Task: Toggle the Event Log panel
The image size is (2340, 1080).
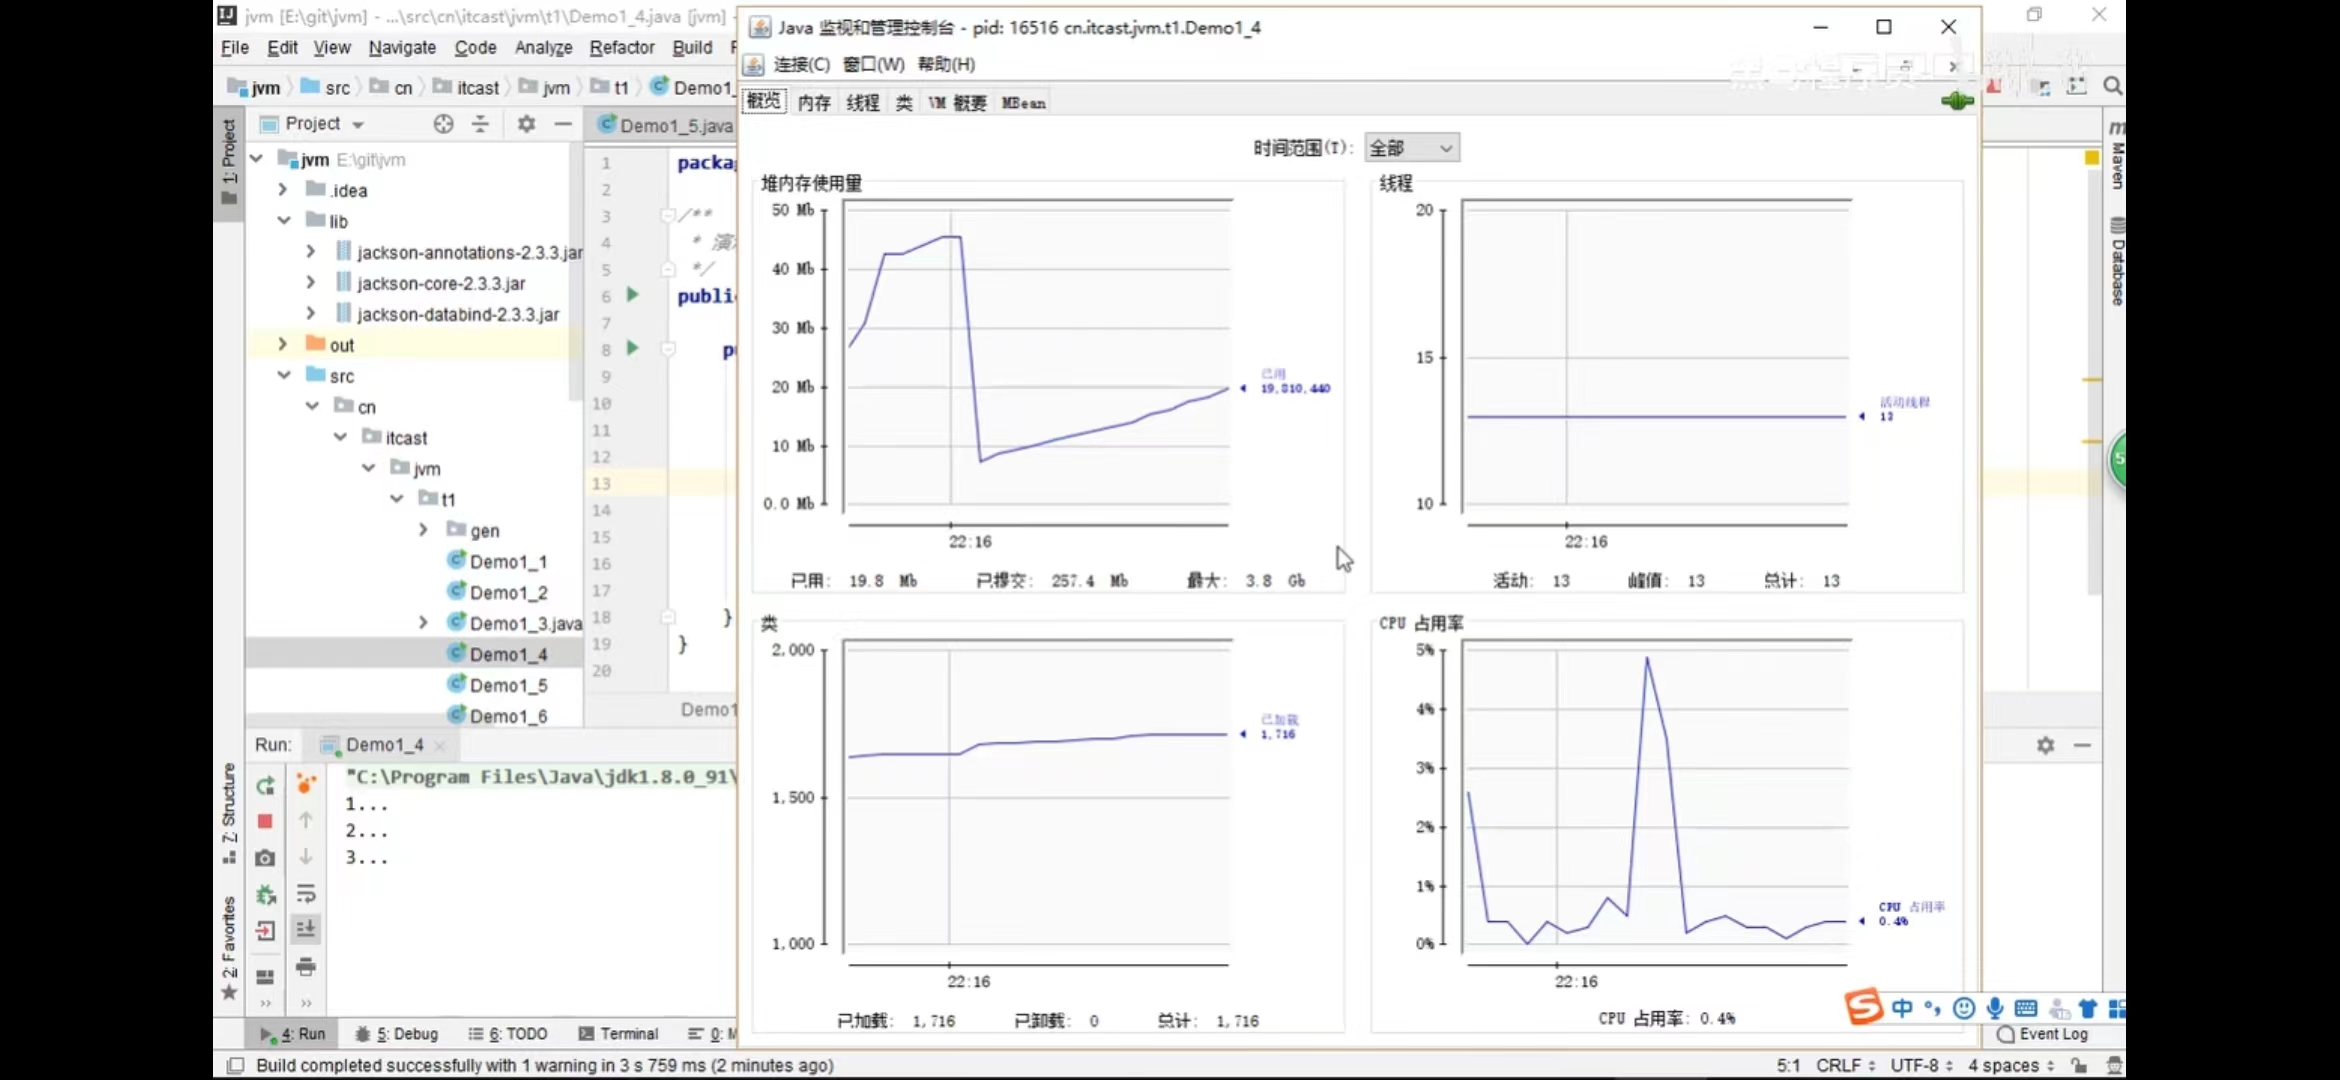Action: click(x=2042, y=1034)
